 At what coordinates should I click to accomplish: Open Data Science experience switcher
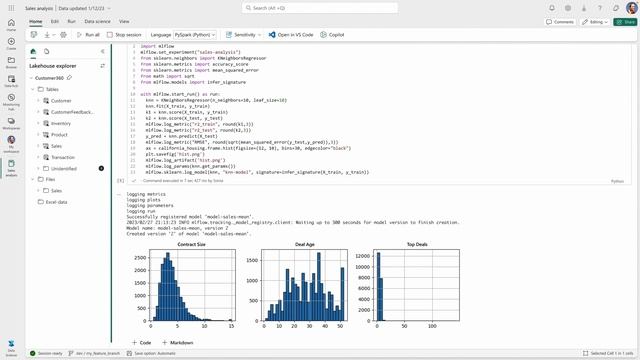[11, 347]
